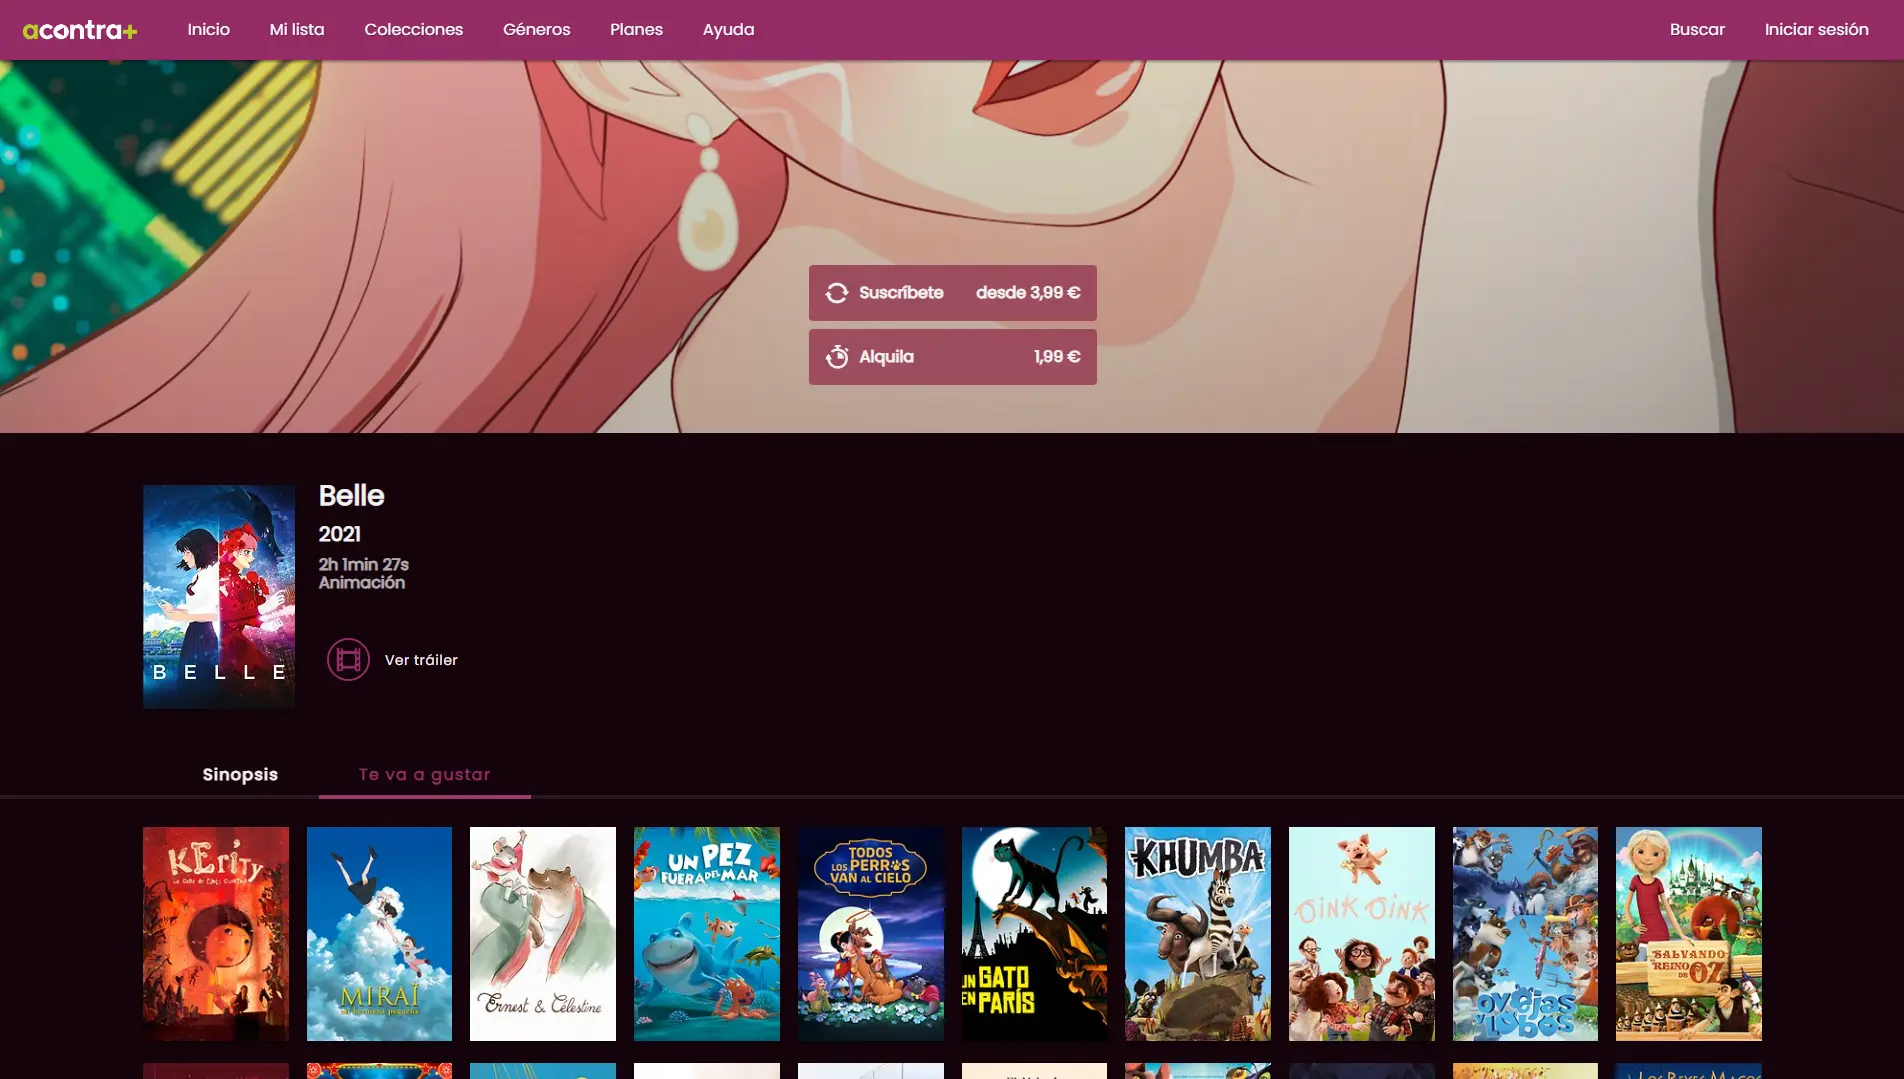
Task: Open Salvando el reino de Oz poster
Action: pyautogui.click(x=1689, y=934)
